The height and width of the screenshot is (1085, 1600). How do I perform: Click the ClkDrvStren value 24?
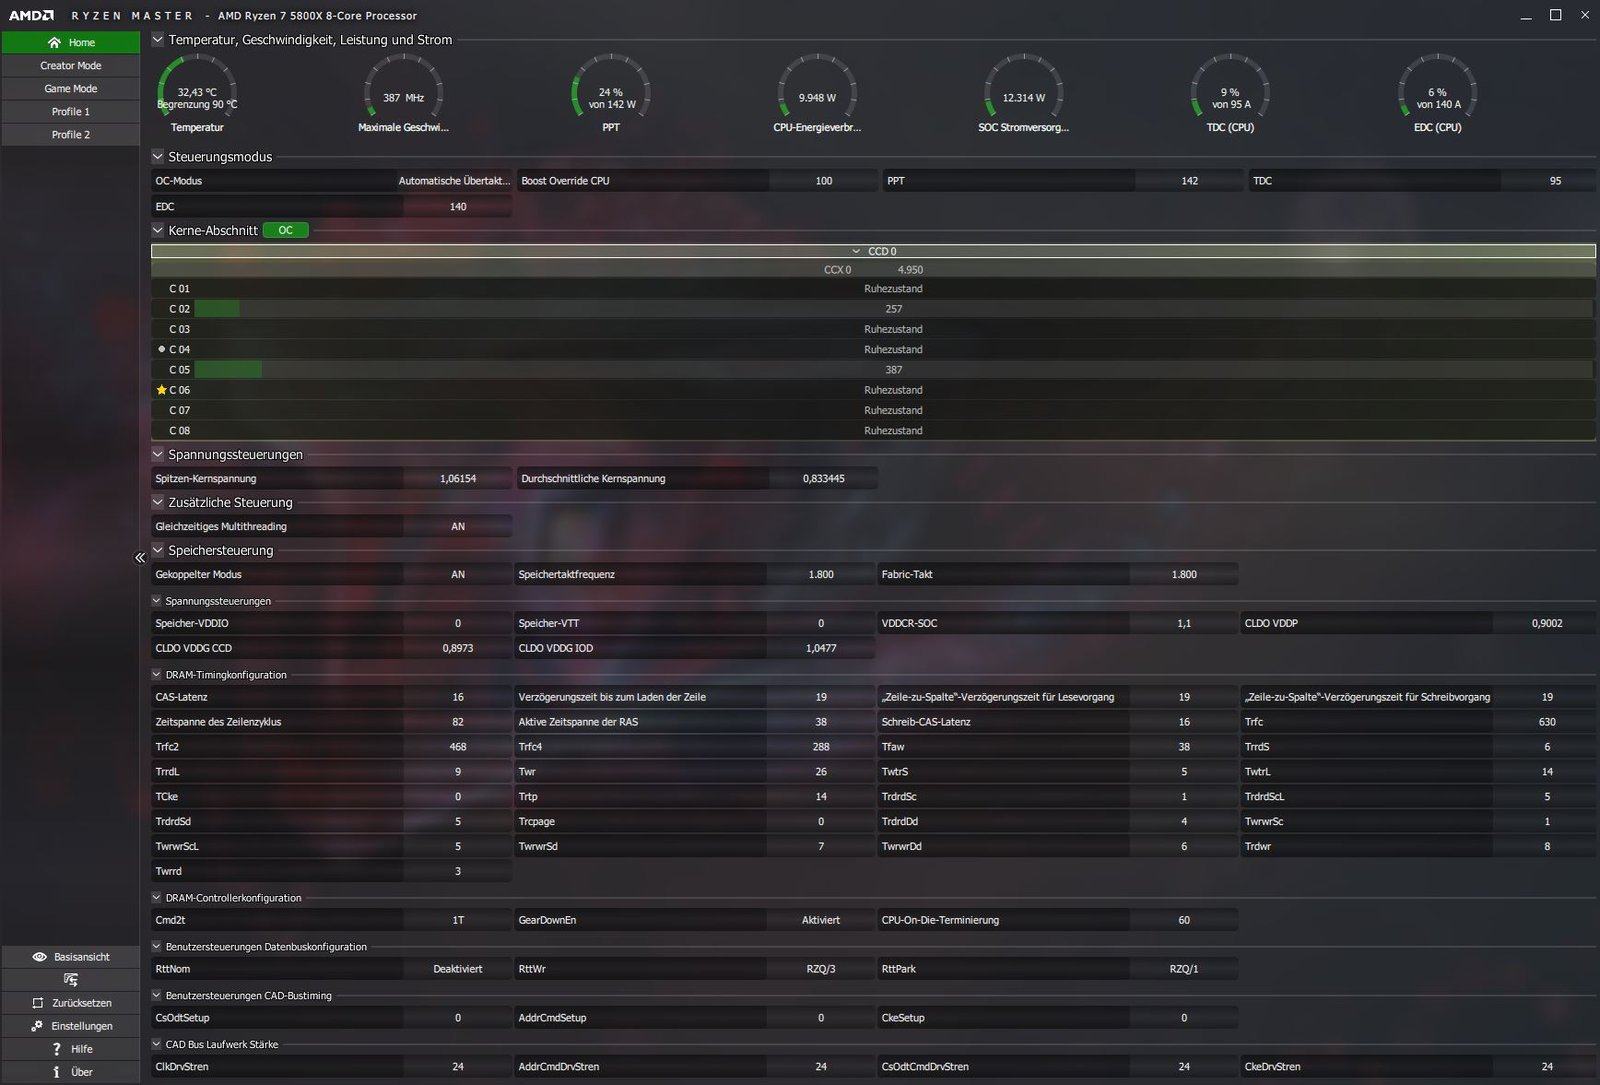click(x=458, y=1067)
